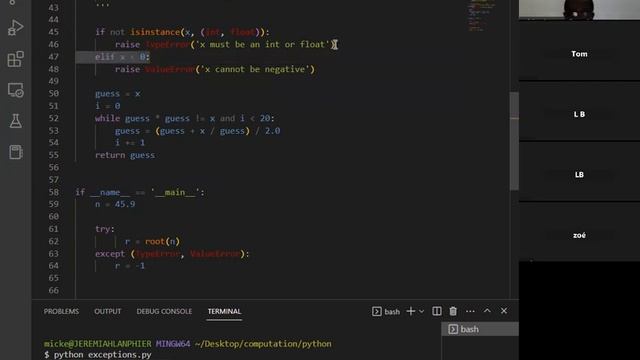Click the 'x cannot be negative' string
Viewport: 640px width, 360px height.
point(255,69)
